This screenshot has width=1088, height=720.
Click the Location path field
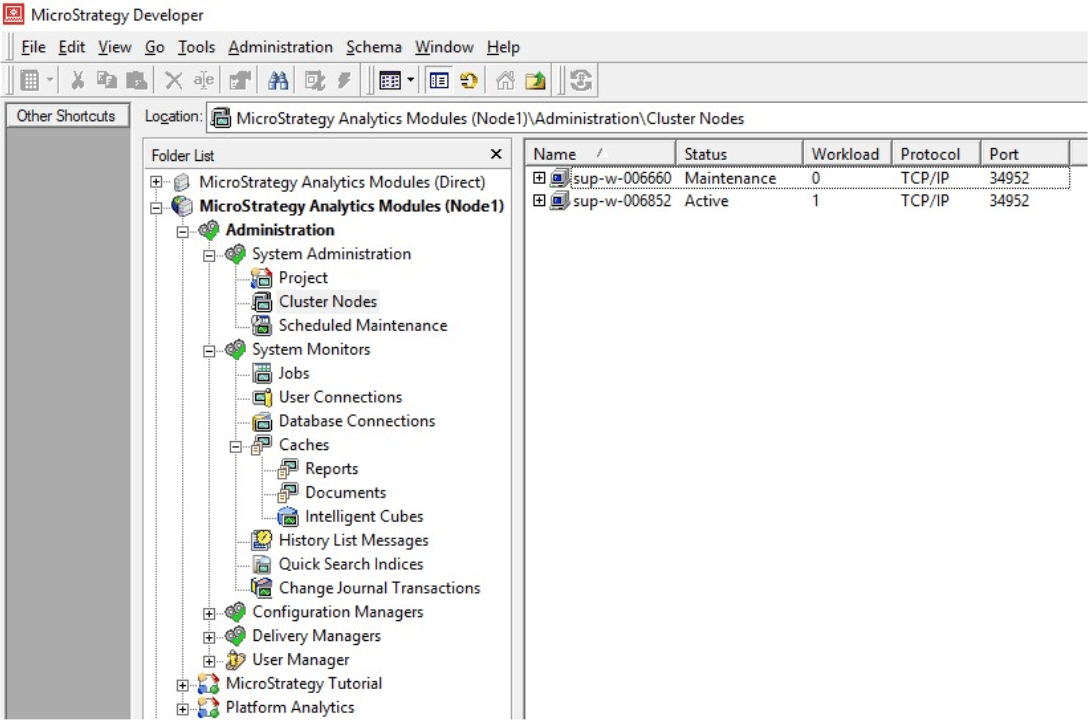tap(645, 119)
